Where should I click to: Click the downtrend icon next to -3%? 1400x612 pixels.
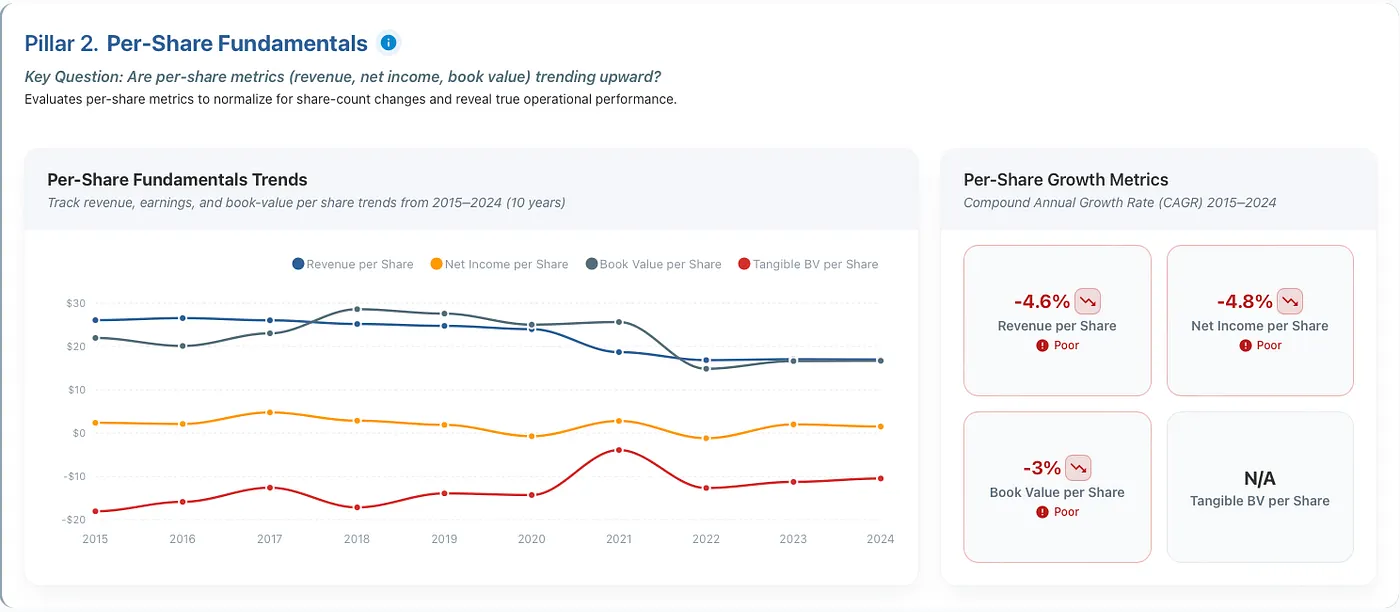1078,467
